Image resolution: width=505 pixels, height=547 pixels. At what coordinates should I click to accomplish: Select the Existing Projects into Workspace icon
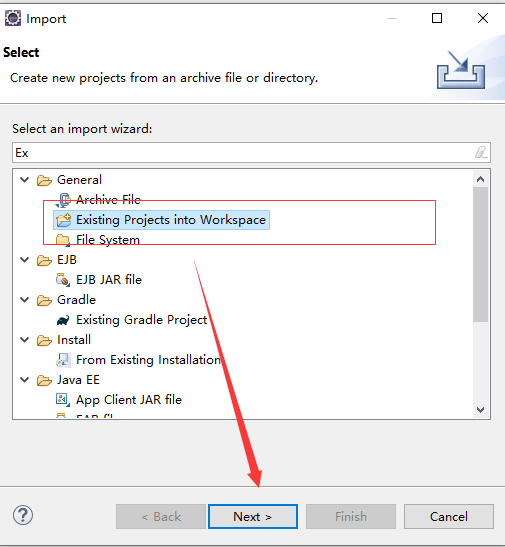63,220
